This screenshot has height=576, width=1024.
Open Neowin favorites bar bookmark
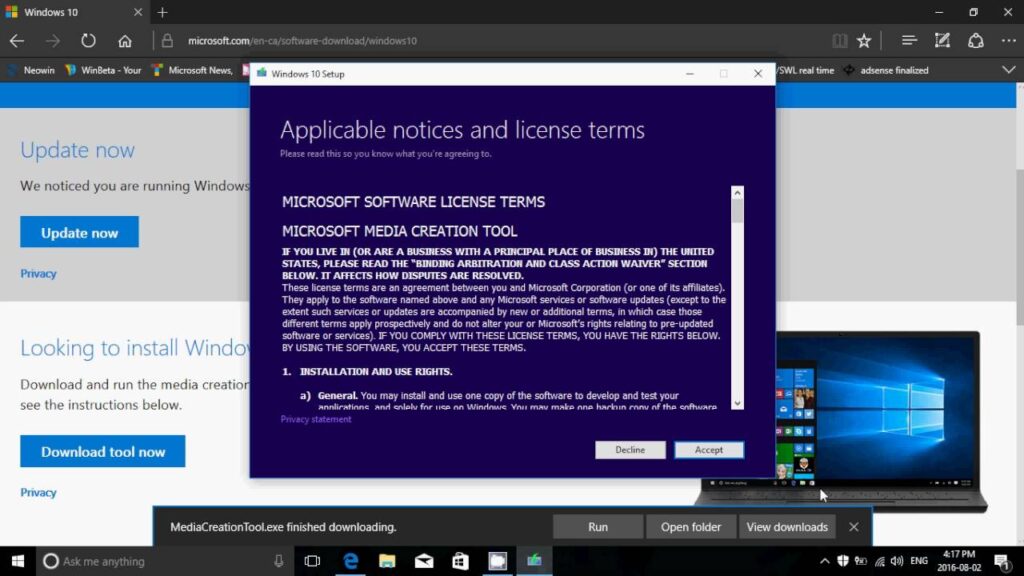pyautogui.click(x=31, y=71)
